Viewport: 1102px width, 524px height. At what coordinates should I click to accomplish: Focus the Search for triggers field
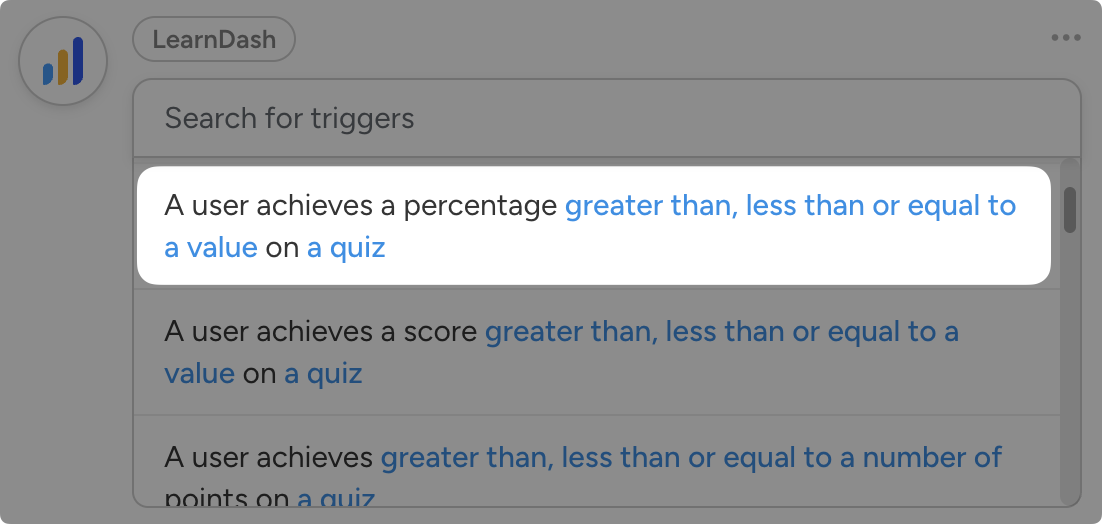click(606, 118)
